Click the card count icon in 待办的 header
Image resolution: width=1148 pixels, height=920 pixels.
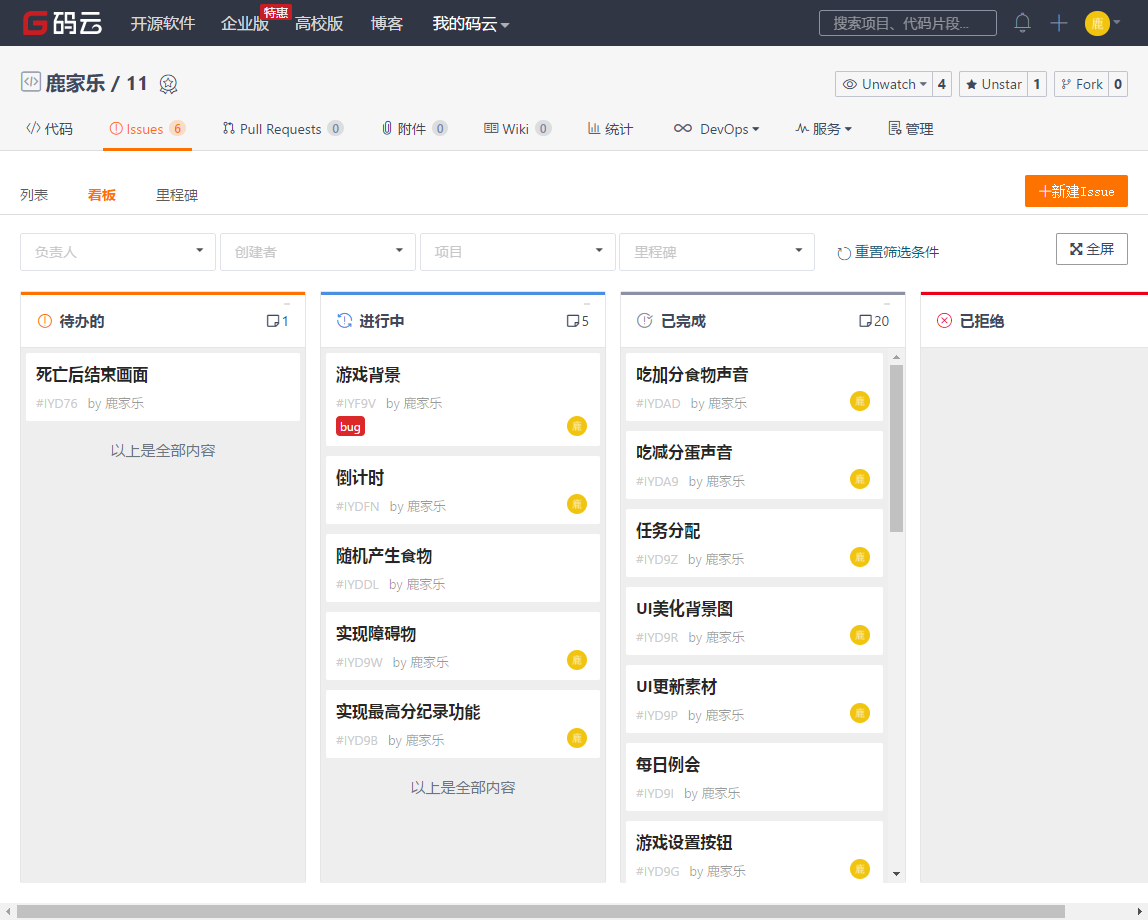click(273, 321)
